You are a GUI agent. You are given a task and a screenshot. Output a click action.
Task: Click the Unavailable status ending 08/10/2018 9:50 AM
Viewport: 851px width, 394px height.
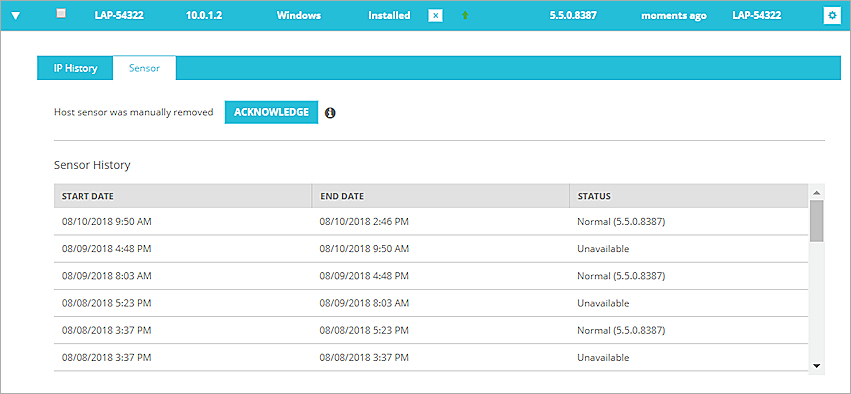[x=603, y=249]
